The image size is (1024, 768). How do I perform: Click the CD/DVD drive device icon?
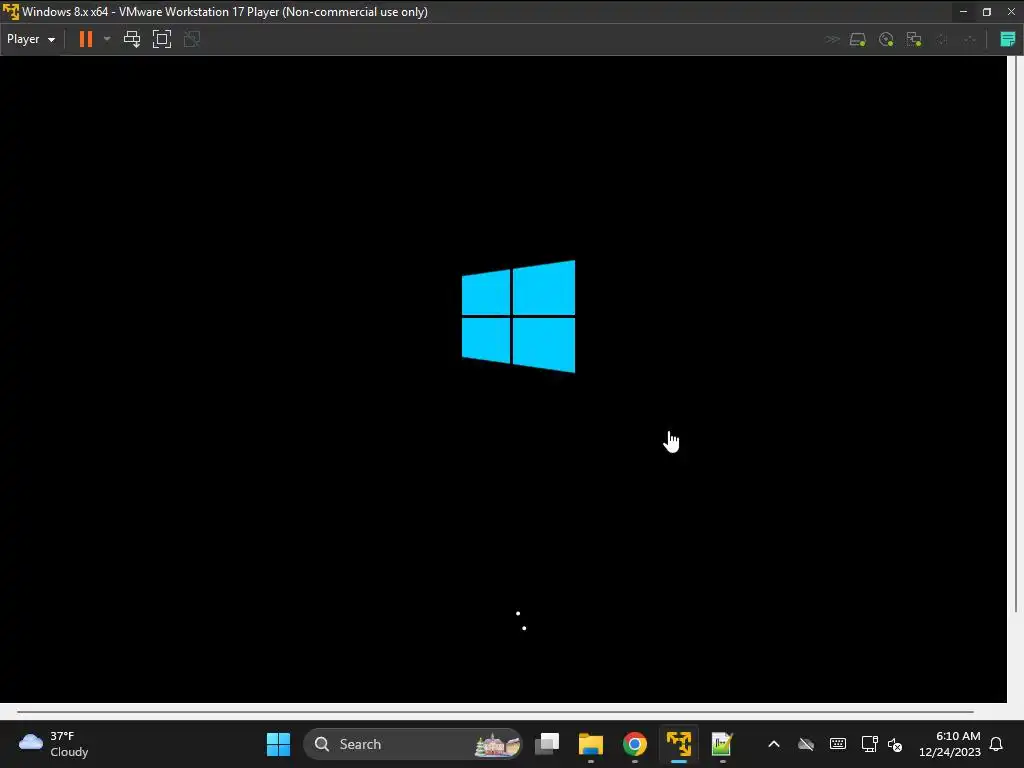[886, 40]
